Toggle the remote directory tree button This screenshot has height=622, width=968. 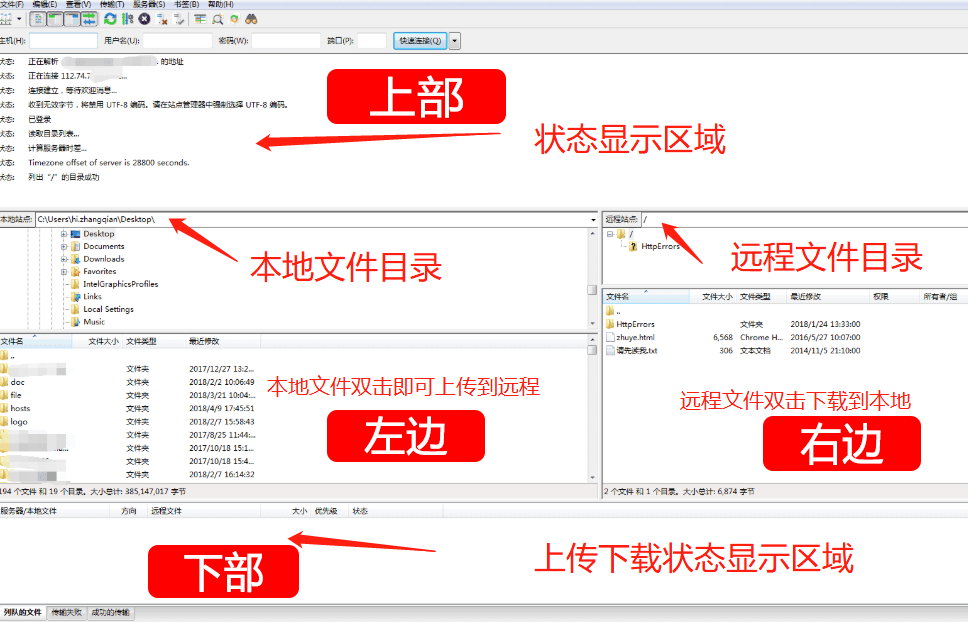[72, 19]
